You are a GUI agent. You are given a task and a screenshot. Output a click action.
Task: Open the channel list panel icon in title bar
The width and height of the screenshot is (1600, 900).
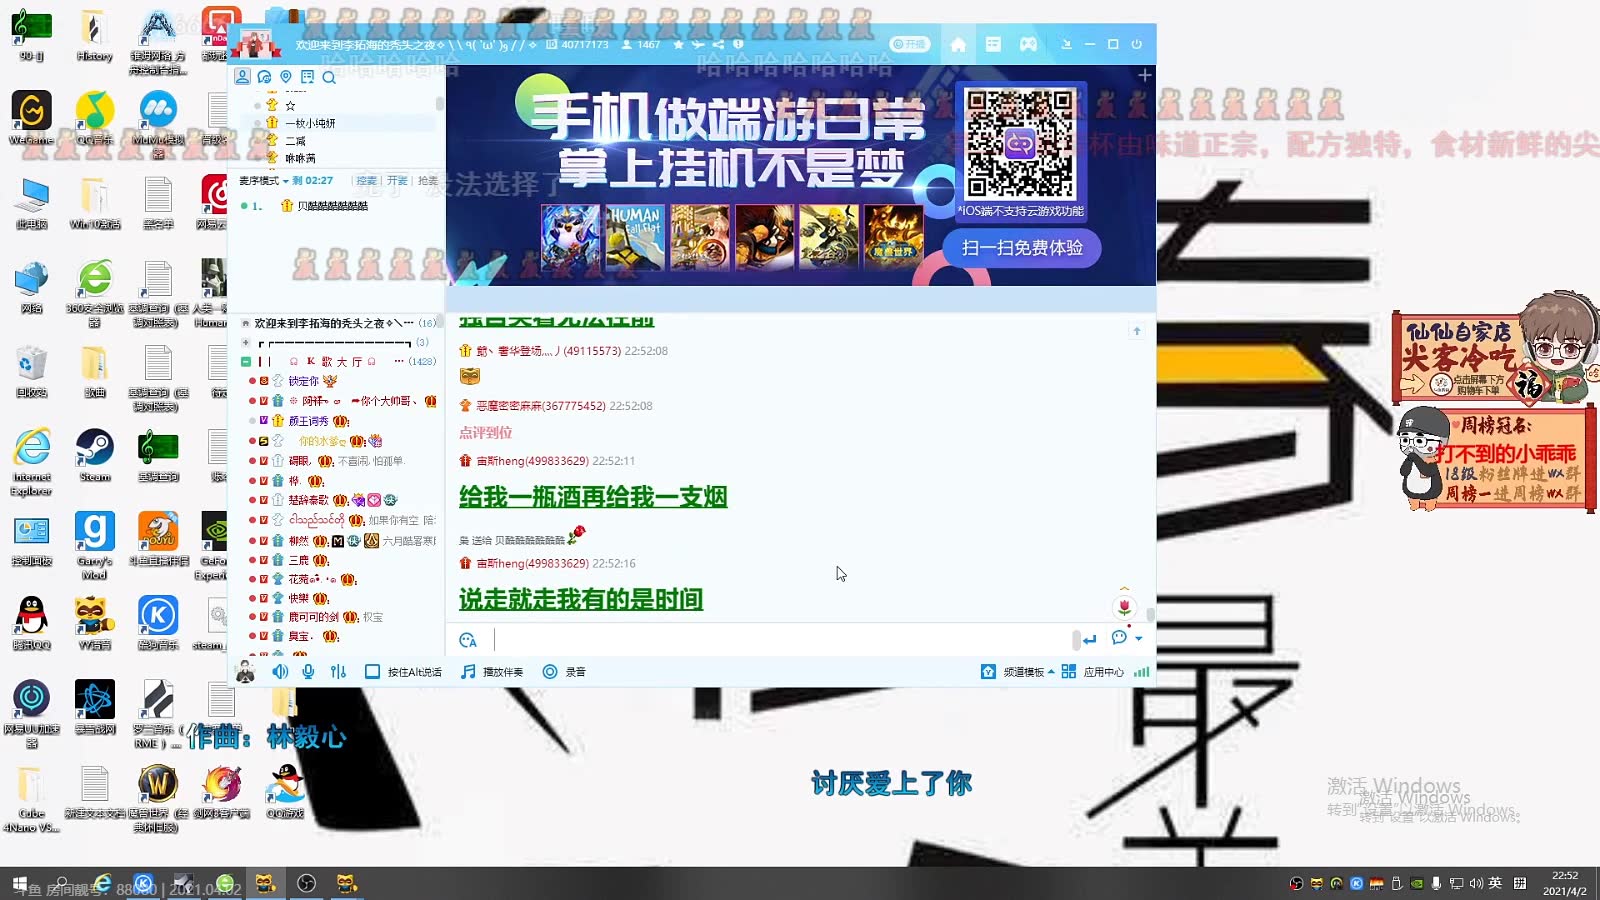click(x=993, y=44)
